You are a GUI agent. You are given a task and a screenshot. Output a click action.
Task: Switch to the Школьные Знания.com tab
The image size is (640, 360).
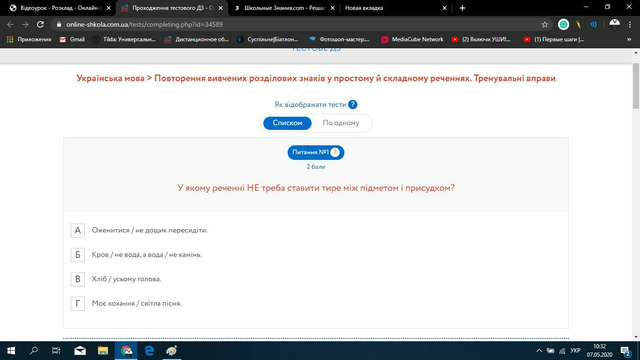[284, 8]
